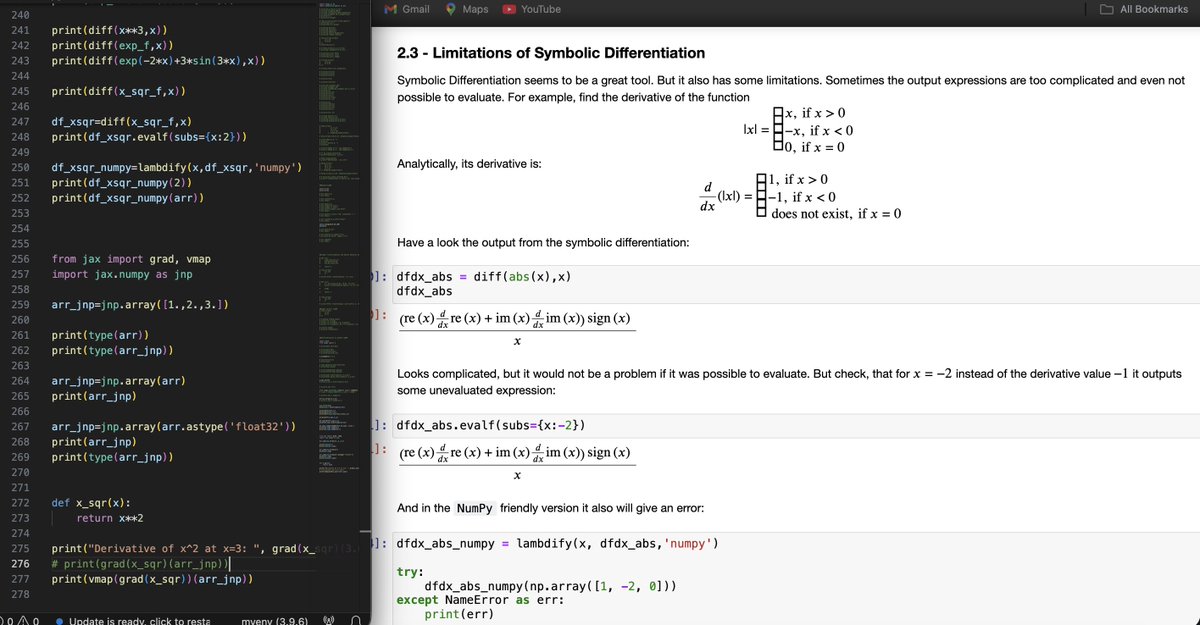Image resolution: width=1200 pixels, height=625 pixels.
Task: Click 'print(vmap(grad(x_sqr))(arr_jnp))' line
Action: [151, 579]
